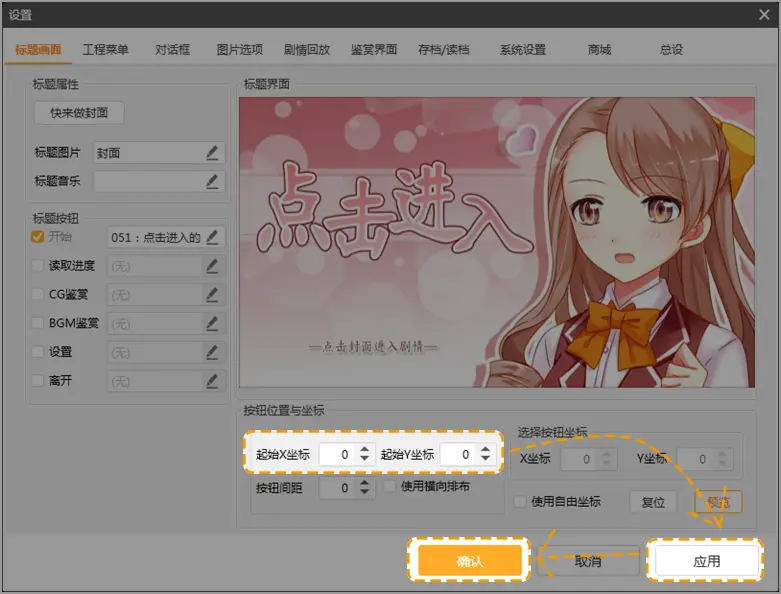Screen dimensions: 781x594
Task: Increase the 起始X坐标 value with up arrow
Action: tap(364, 449)
